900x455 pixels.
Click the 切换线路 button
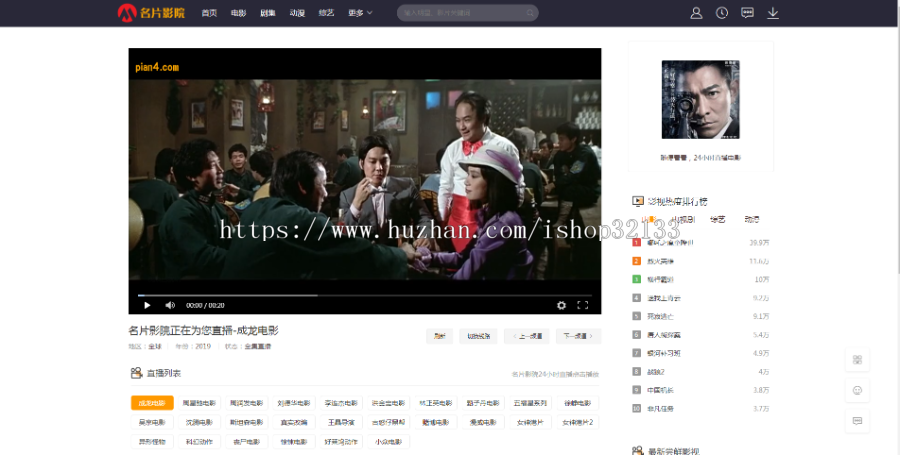pyautogui.click(x=478, y=336)
